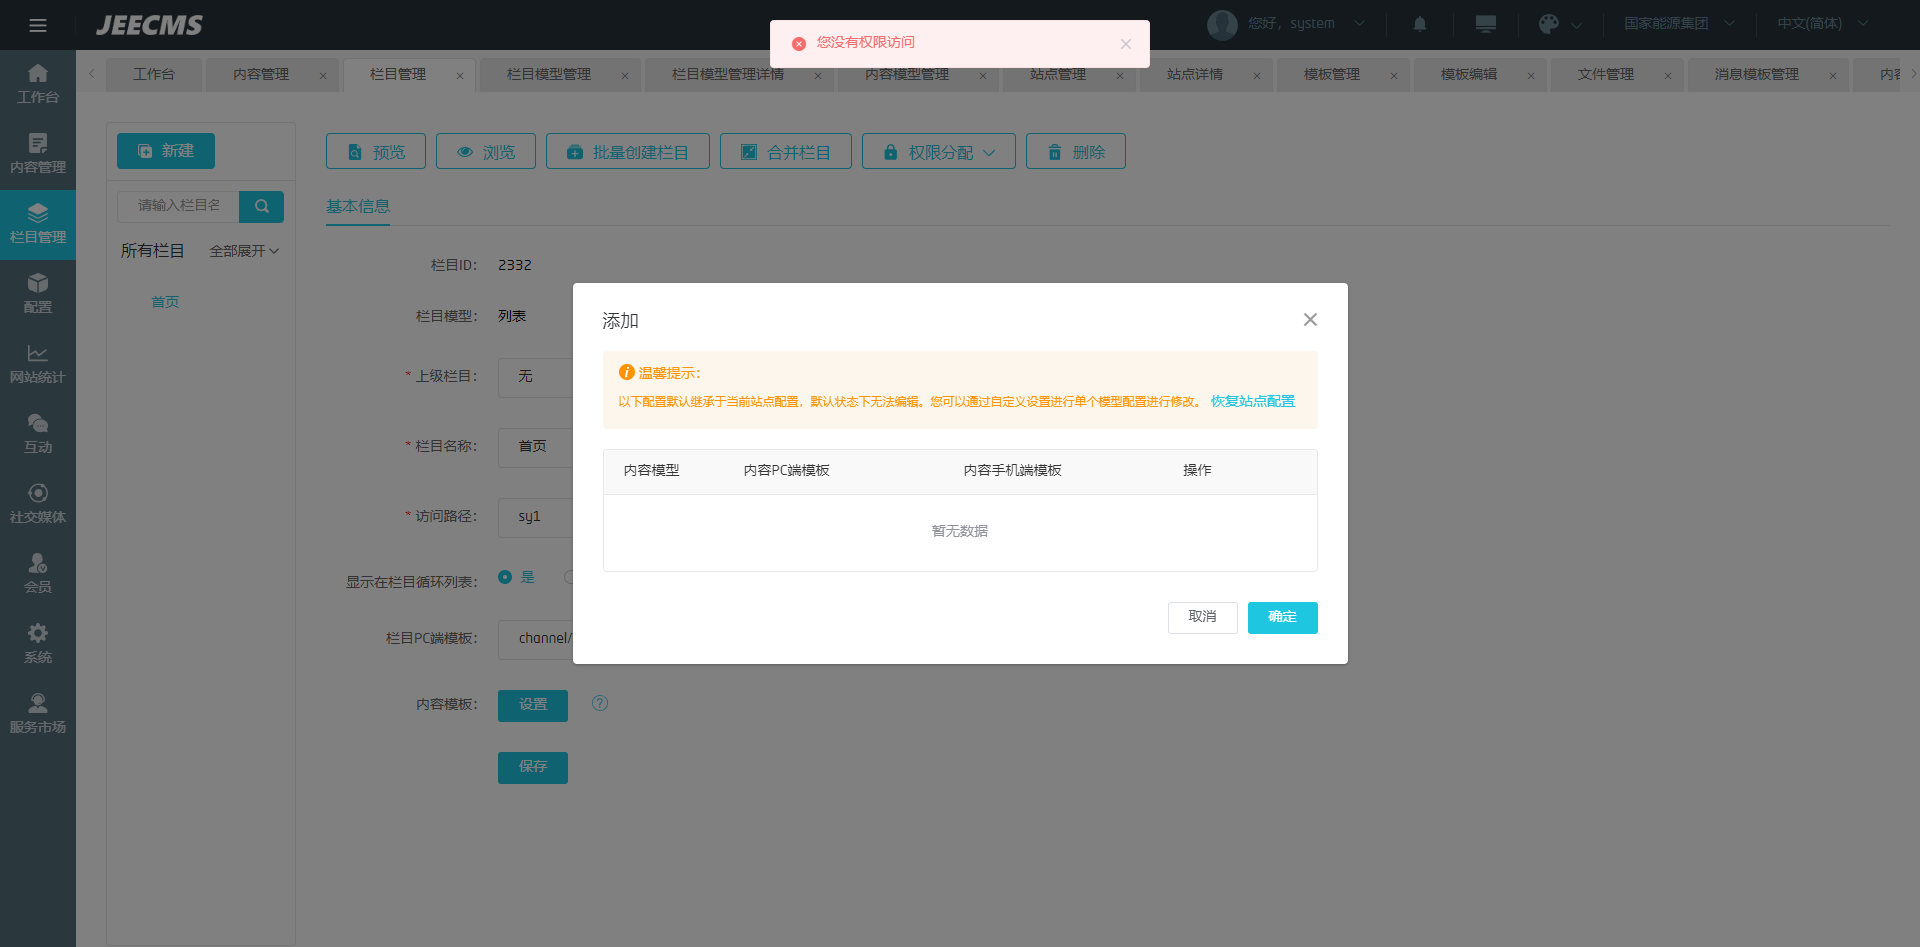Close the 栏目模型管理 tab
Screen dimensions: 1920x947
[x=625, y=76]
